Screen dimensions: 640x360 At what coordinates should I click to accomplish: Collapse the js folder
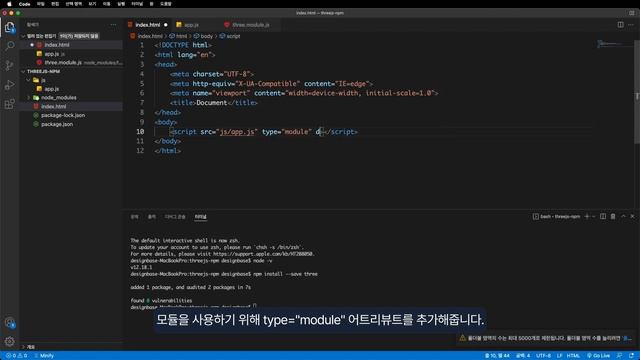[28, 80]
